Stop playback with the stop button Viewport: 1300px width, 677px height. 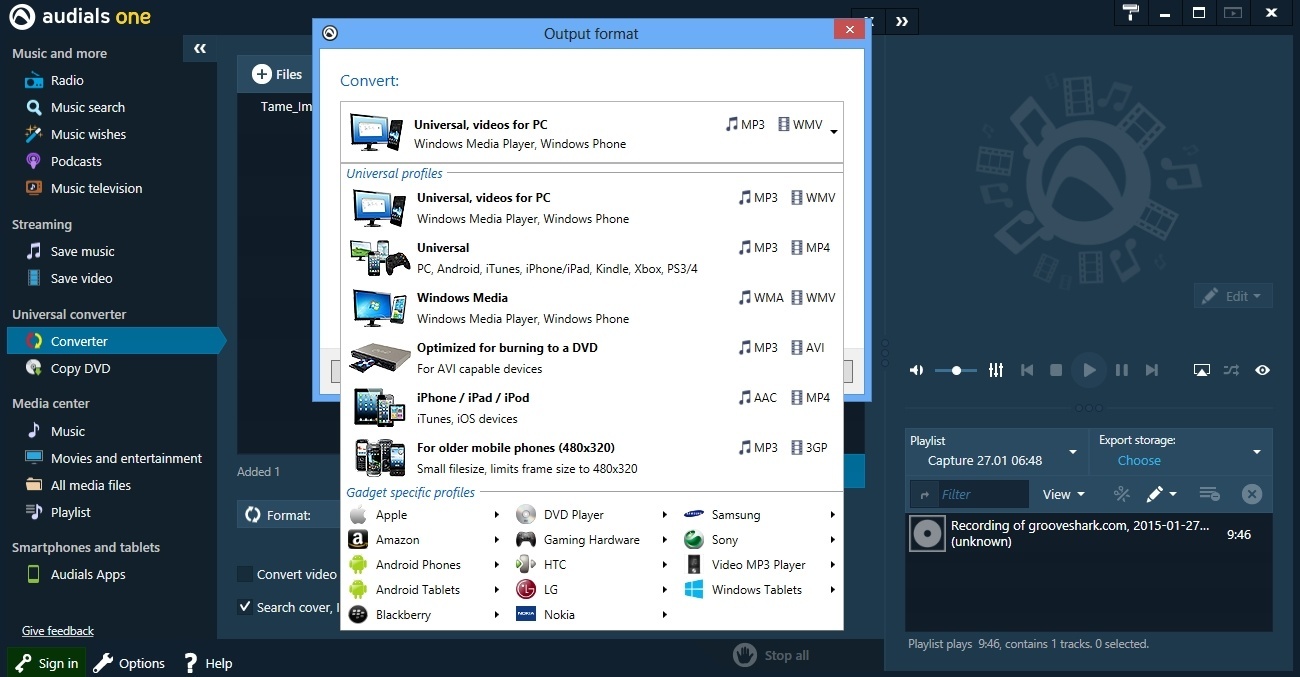tap(1056, 370)
